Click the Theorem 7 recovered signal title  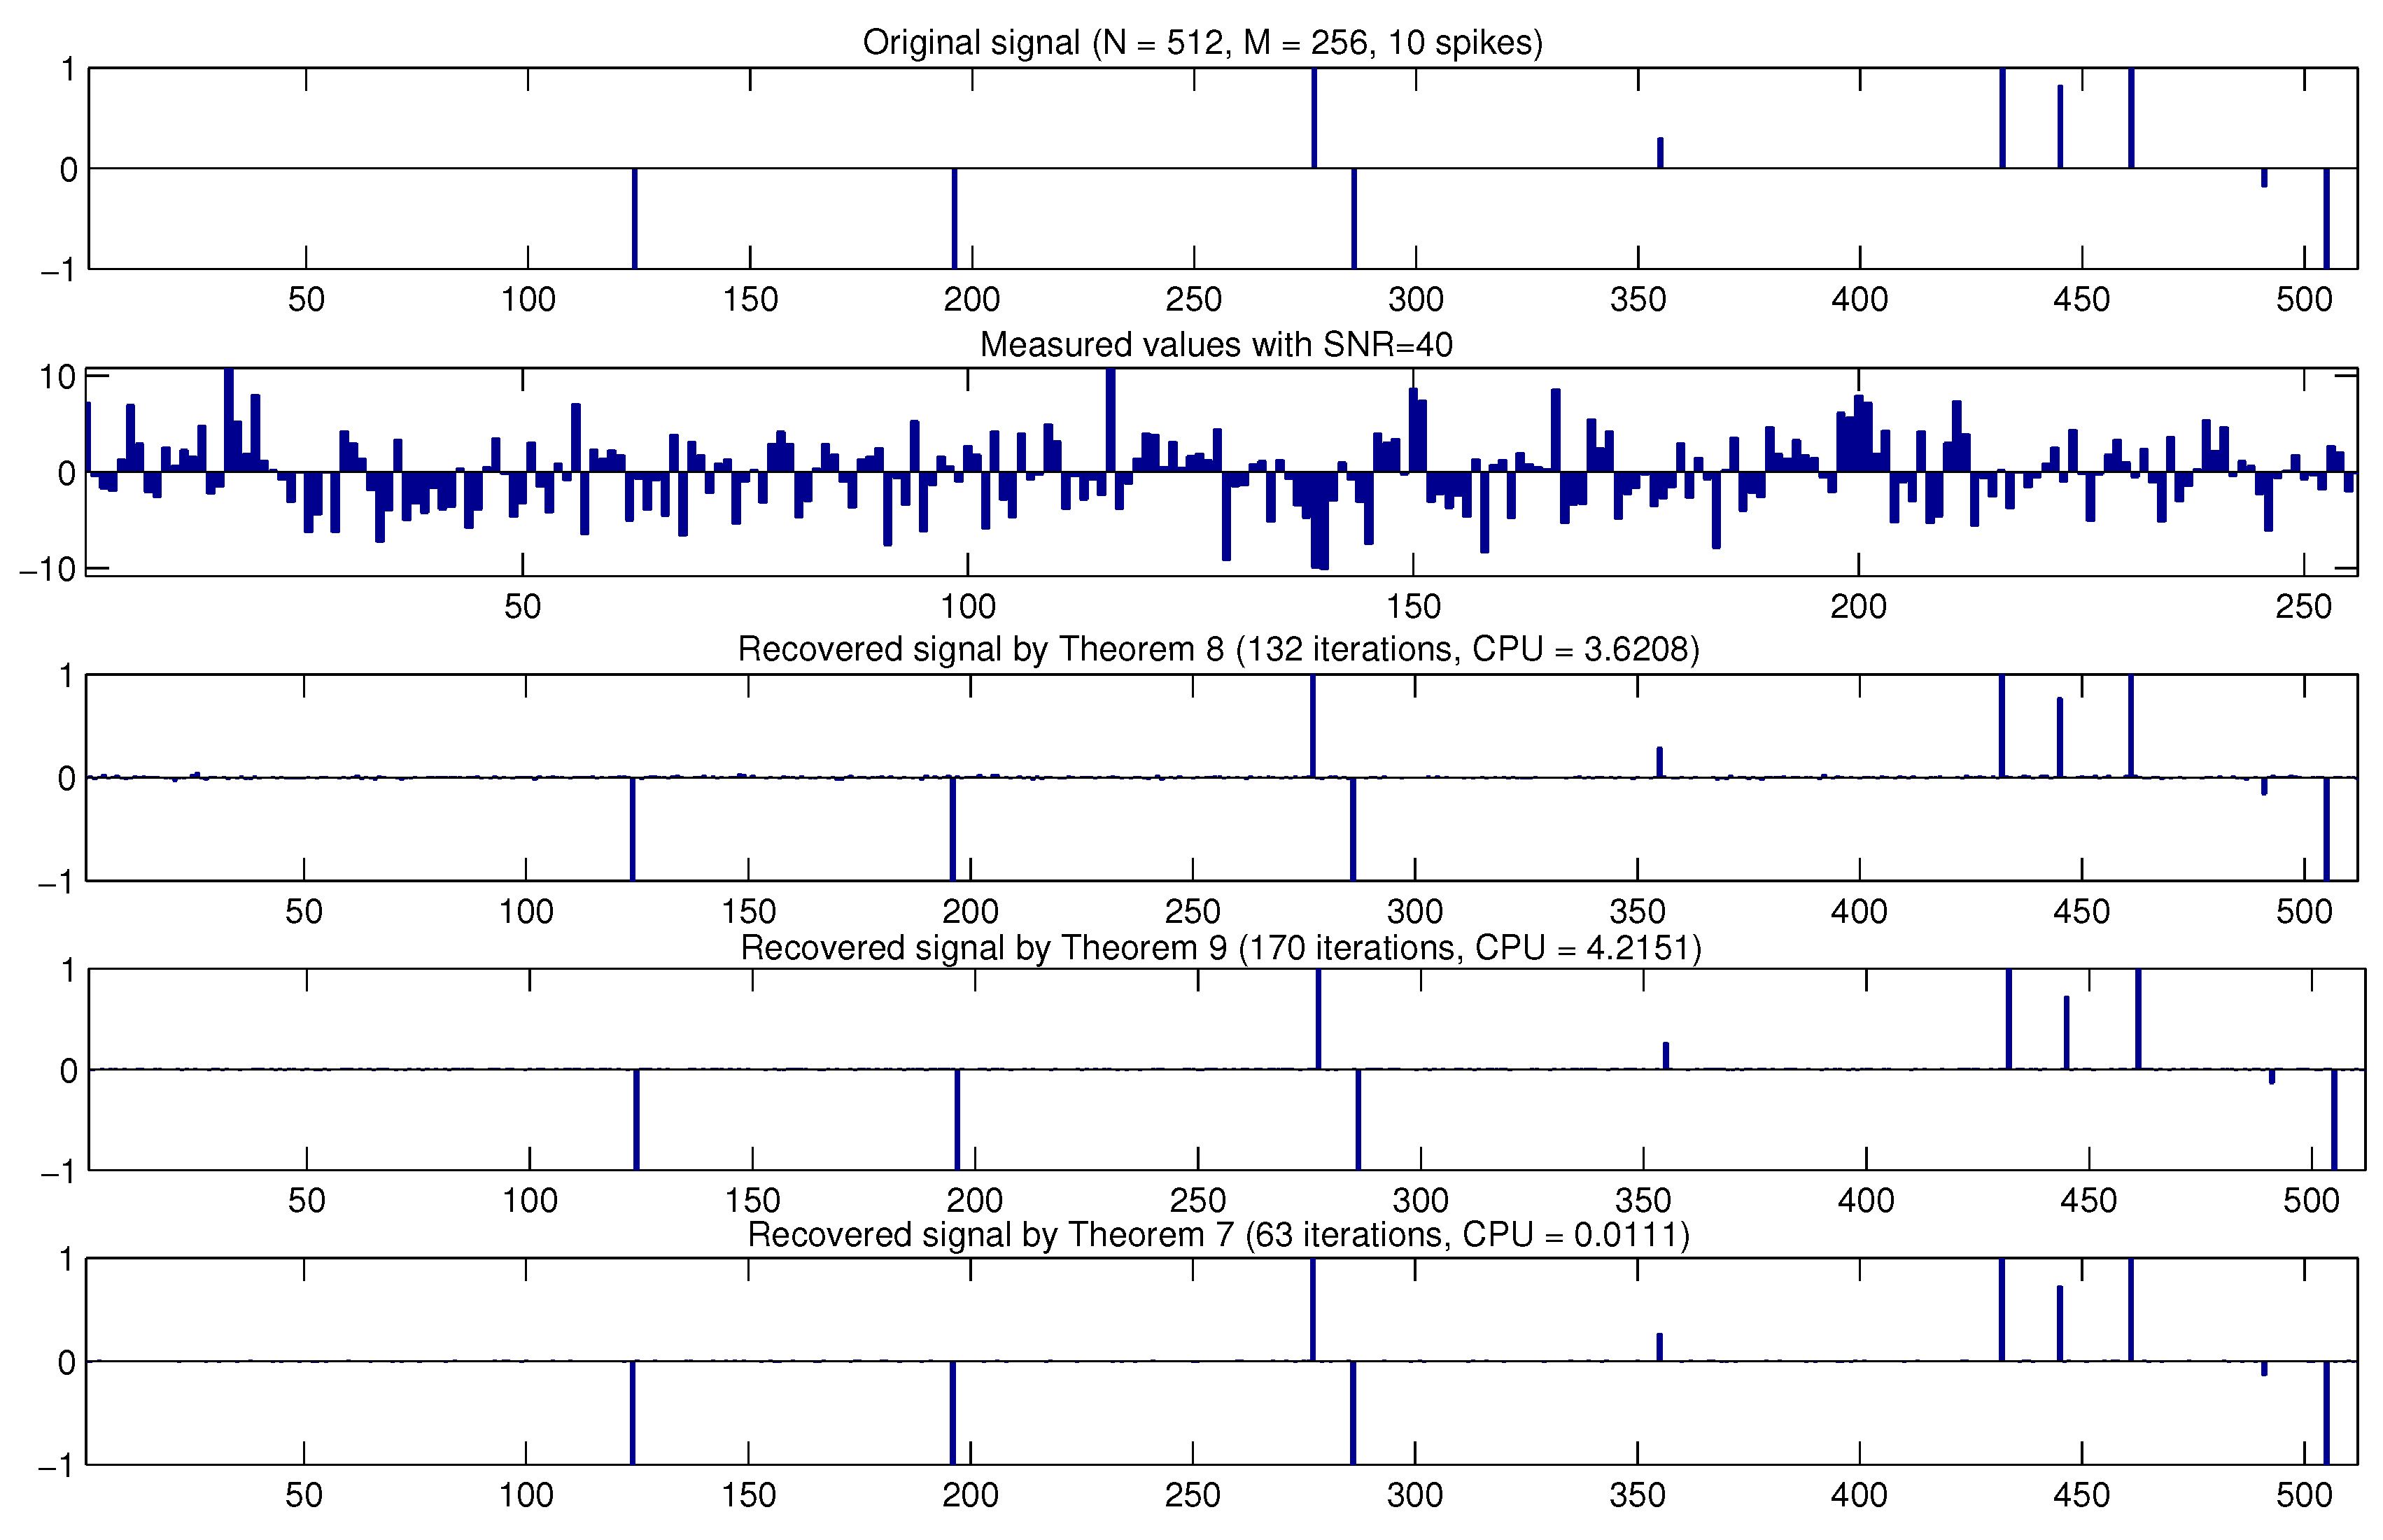pos(1218,1235)
